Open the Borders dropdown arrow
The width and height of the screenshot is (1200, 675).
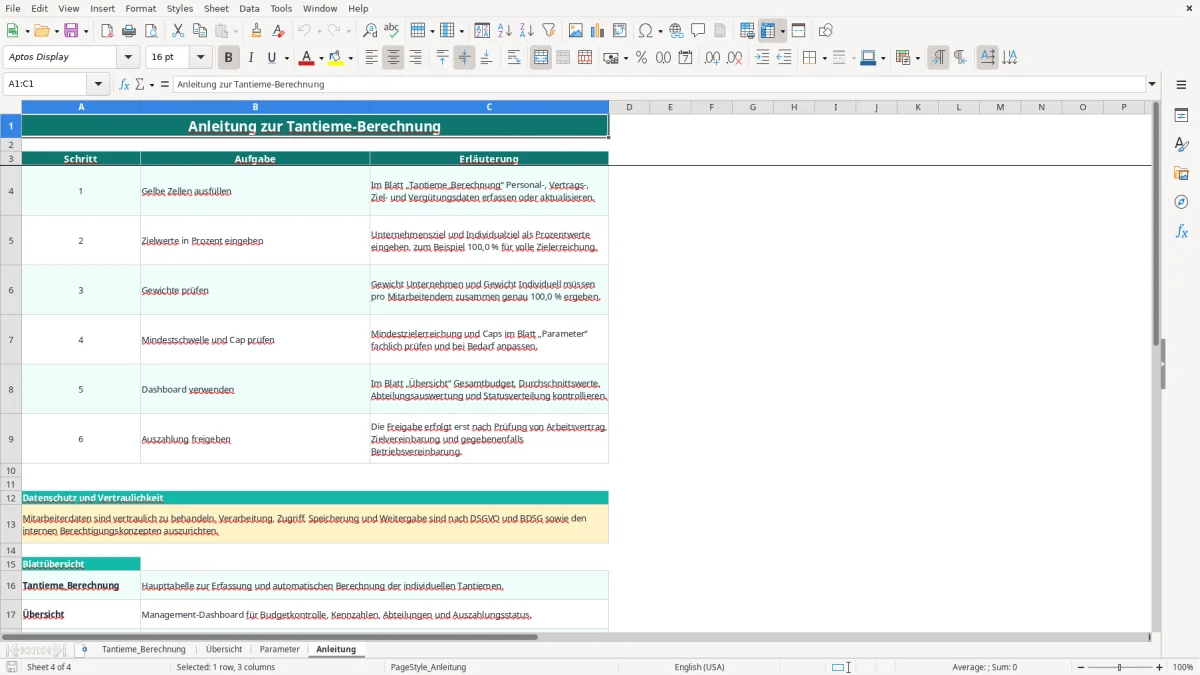[824, 58]
